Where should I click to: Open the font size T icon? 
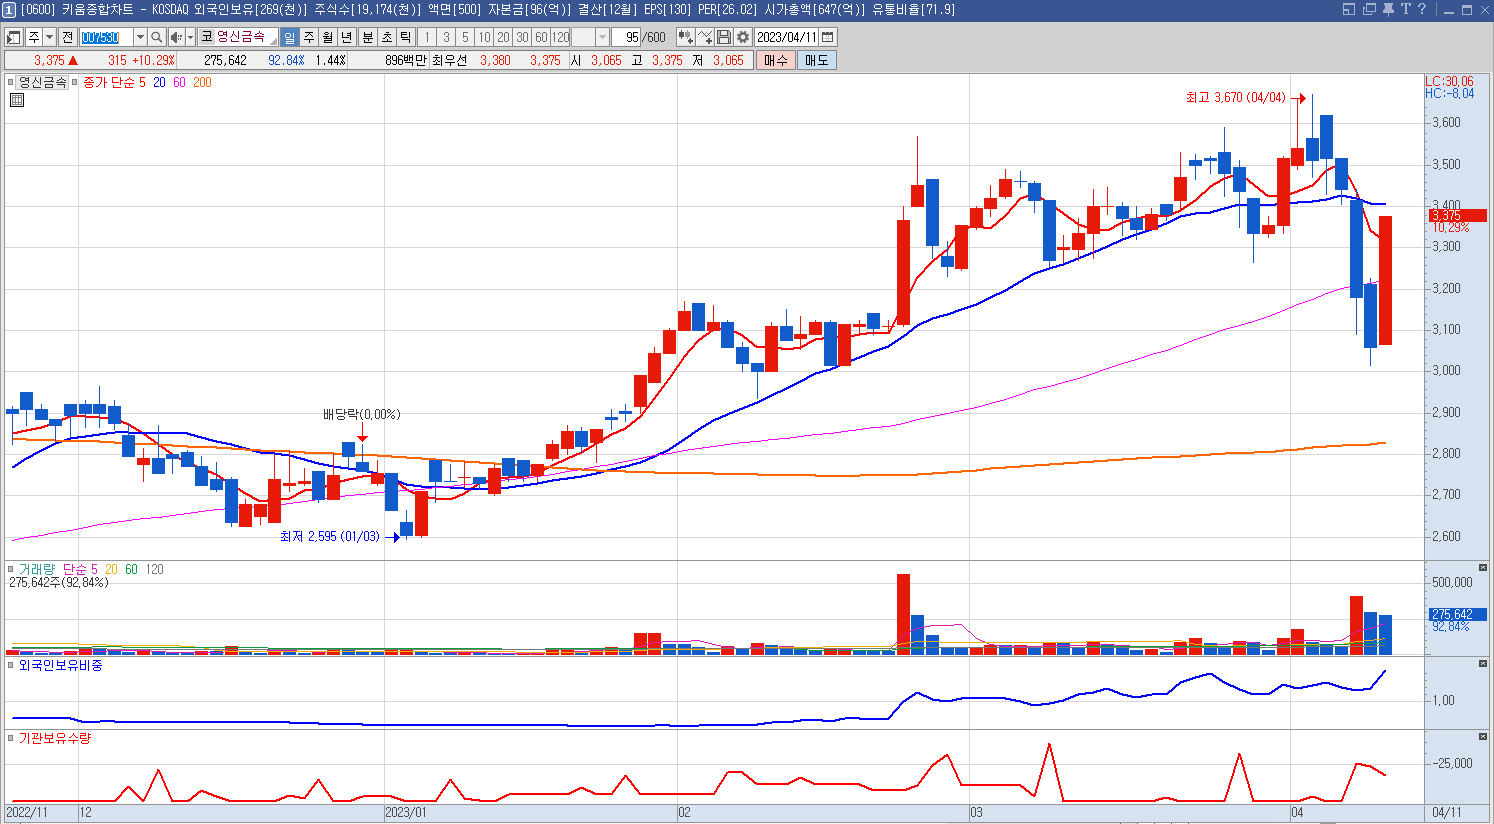[x=1405, y=9]
